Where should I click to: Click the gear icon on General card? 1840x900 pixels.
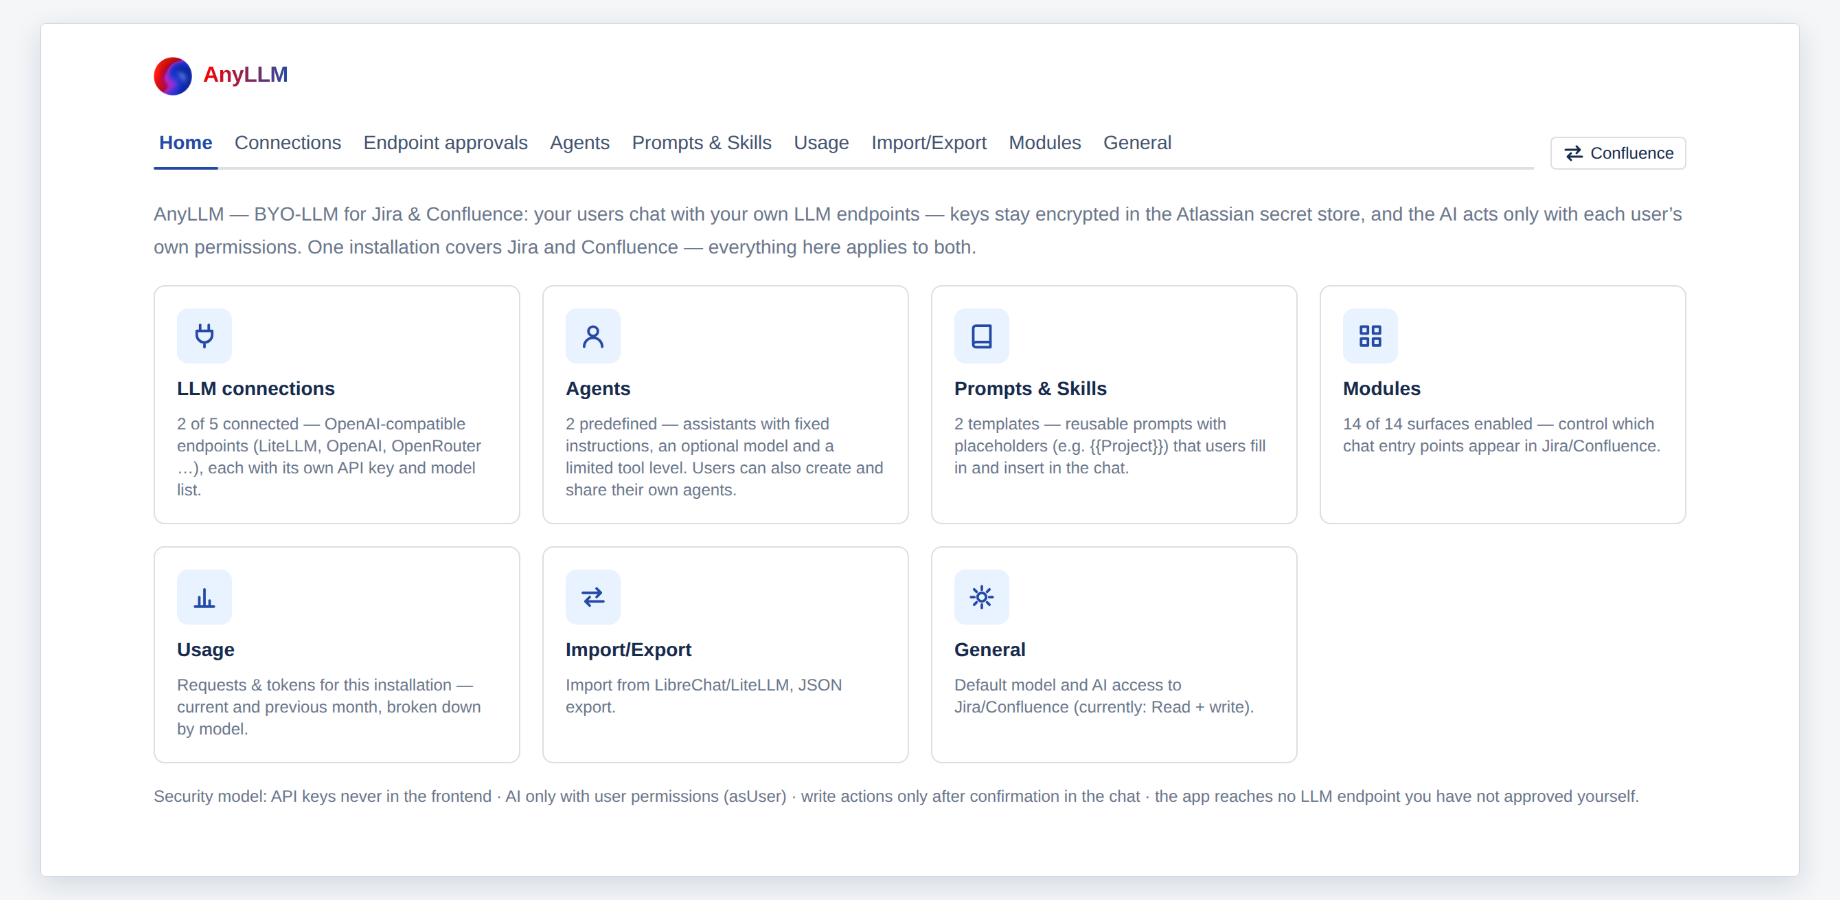point(982,597)
